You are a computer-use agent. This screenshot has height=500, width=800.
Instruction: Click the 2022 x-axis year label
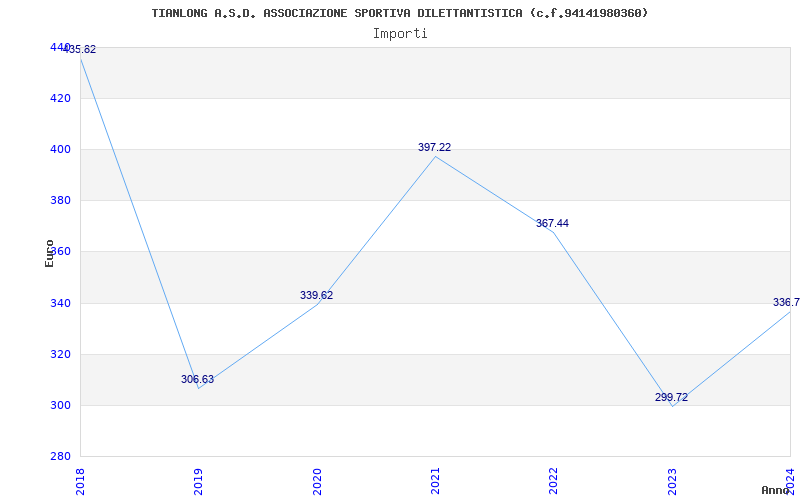[554, 481]
